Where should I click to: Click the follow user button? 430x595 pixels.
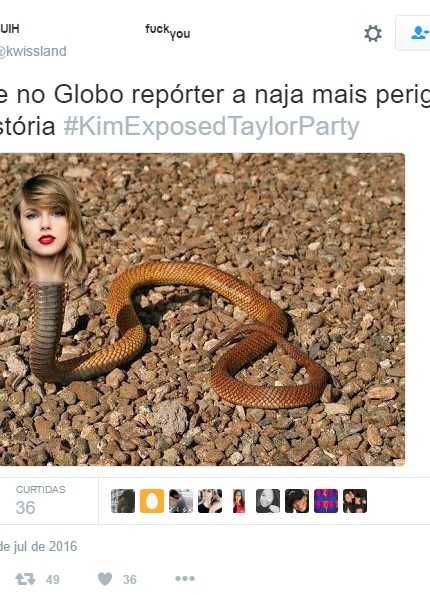tap(413, 33)
